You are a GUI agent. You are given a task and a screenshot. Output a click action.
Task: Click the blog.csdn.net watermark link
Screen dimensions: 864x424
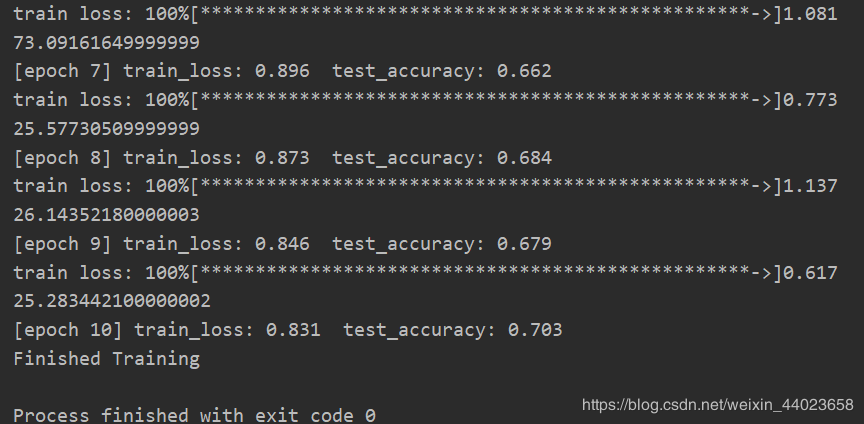click(x=717, y=405)
